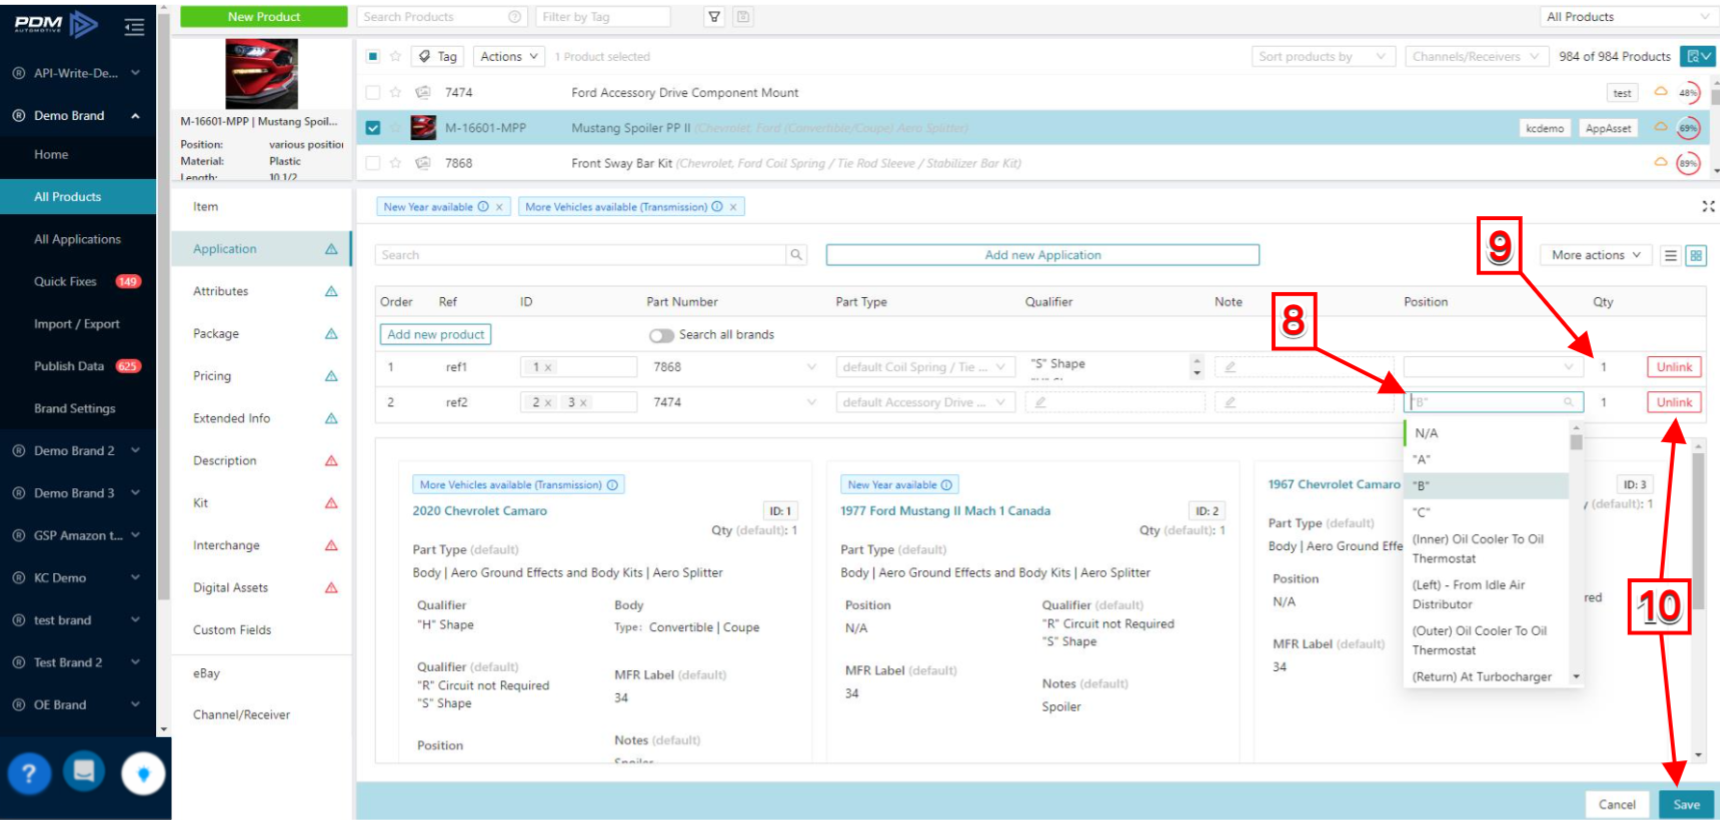Click New Product button
The image size is (1720, 820).
coord(264,17)
